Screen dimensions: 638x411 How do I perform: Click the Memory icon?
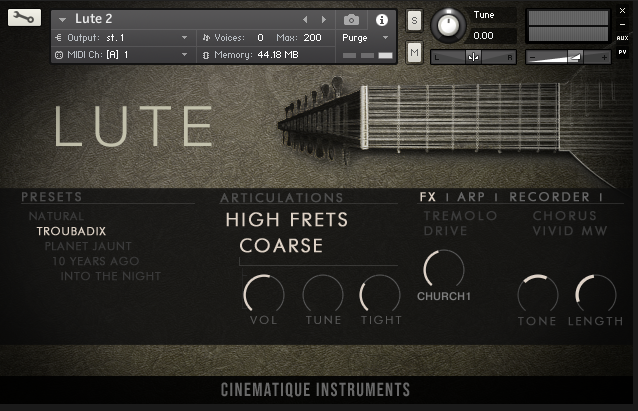coord(206,55)
